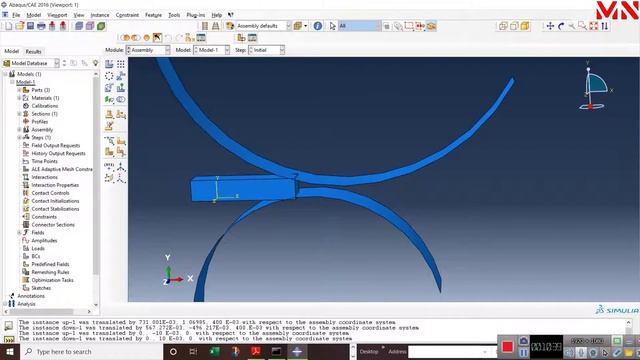Toggle perspective view on icon
The image size is (640, 360).
pos(216,26)
